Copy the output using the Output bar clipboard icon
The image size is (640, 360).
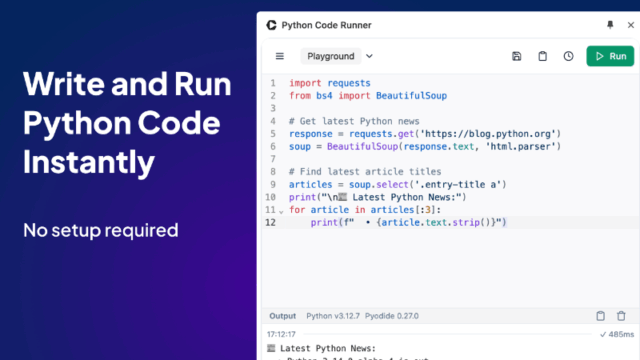click(x=600, y=316)
